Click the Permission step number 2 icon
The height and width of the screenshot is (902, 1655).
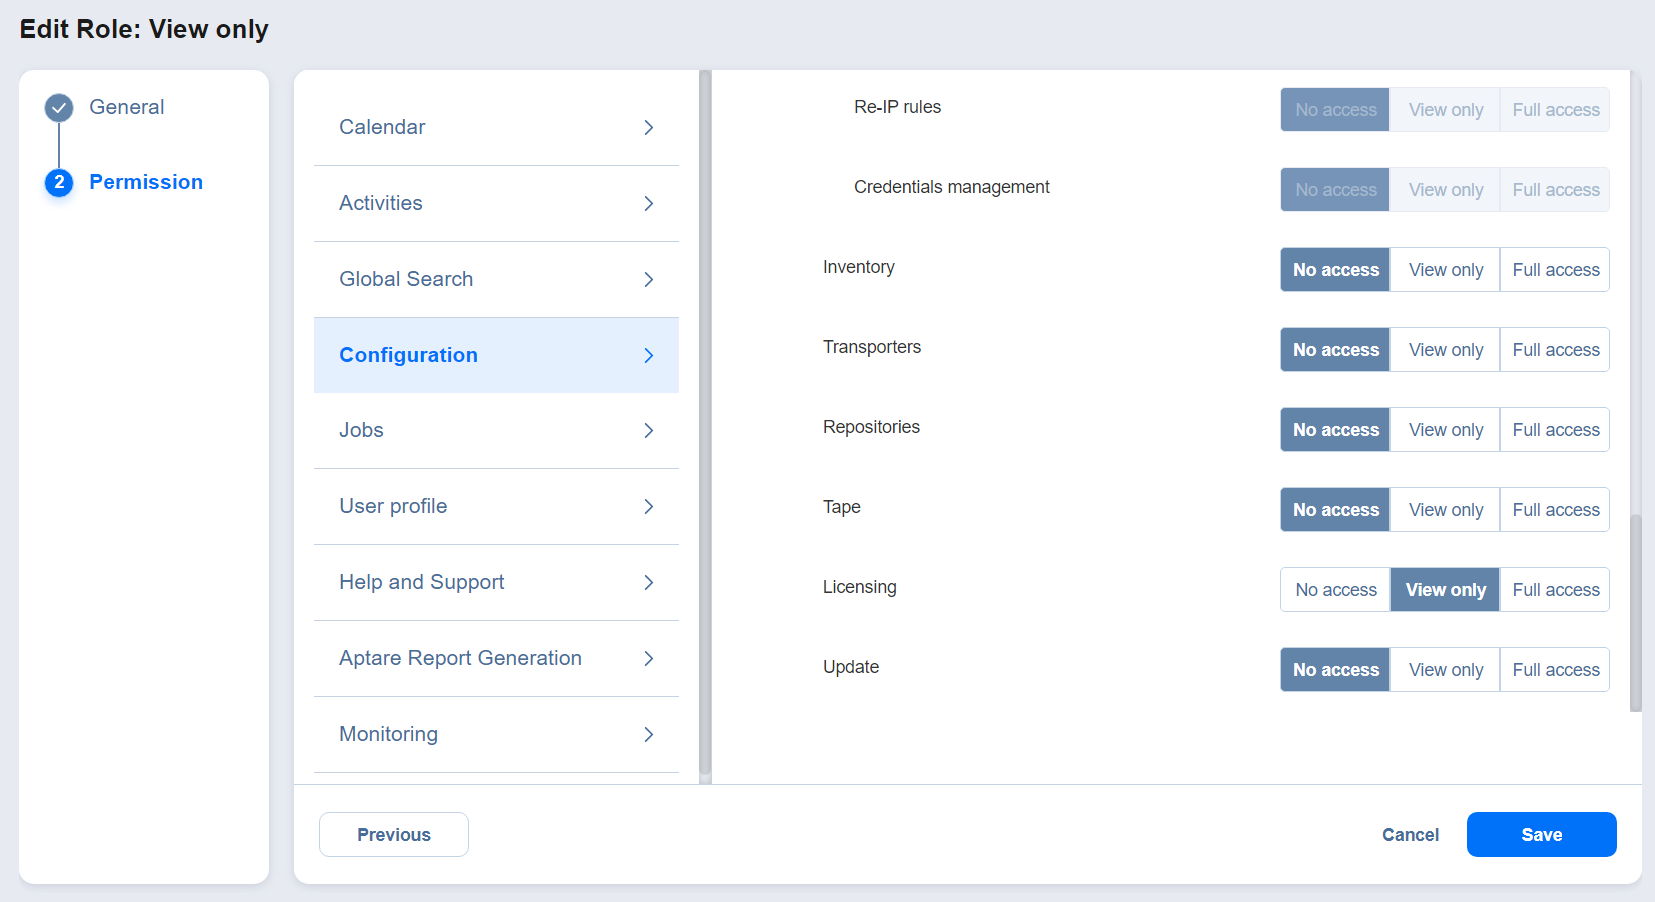[x=59, y=182]
